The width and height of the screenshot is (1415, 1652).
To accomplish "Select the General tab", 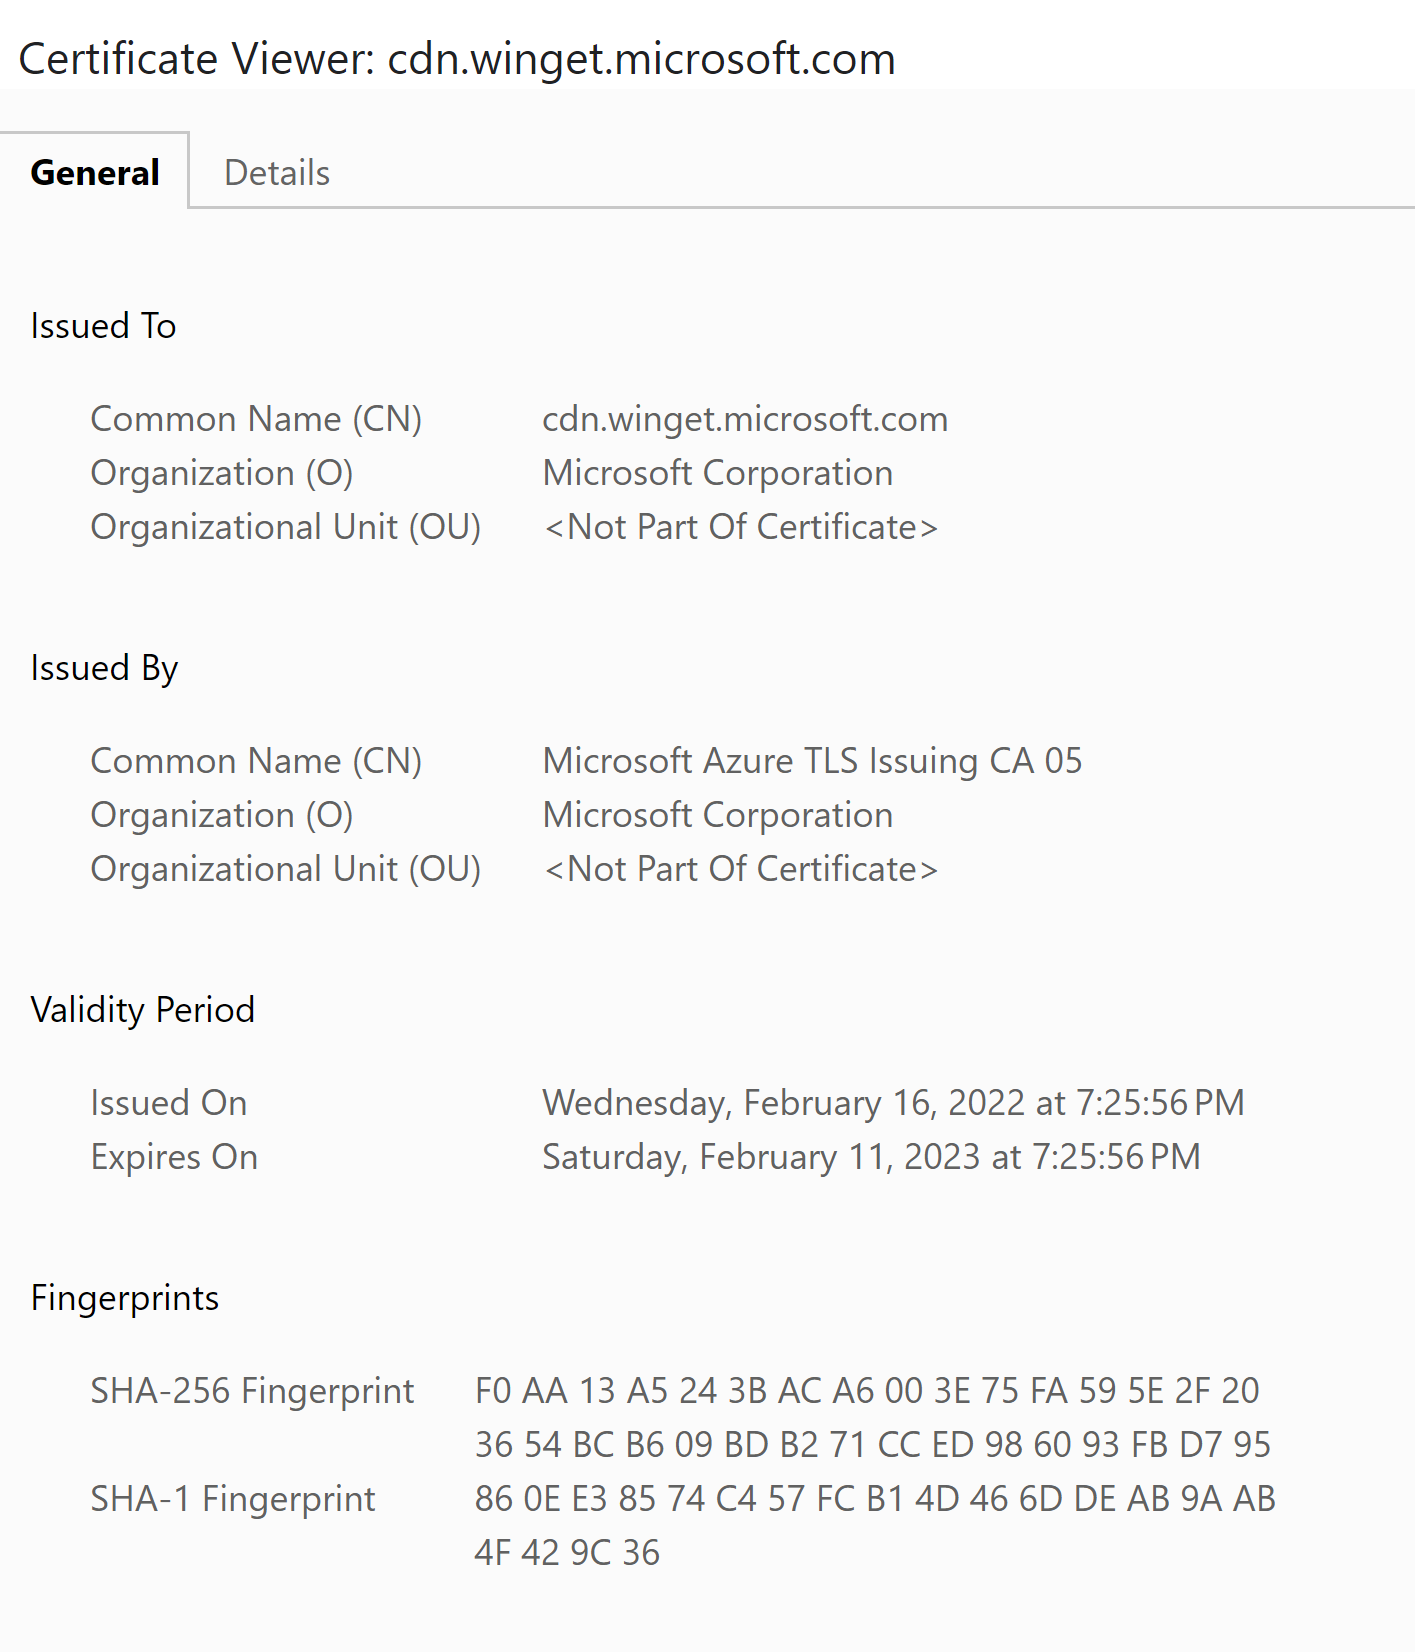I will coord(95,171).
